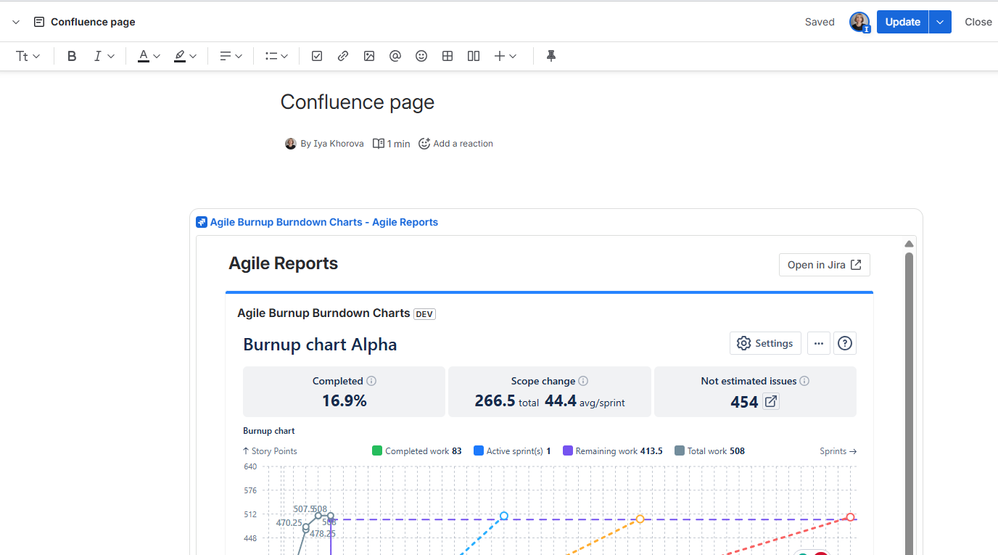Apply italic formatting

(x=97, y=56)
